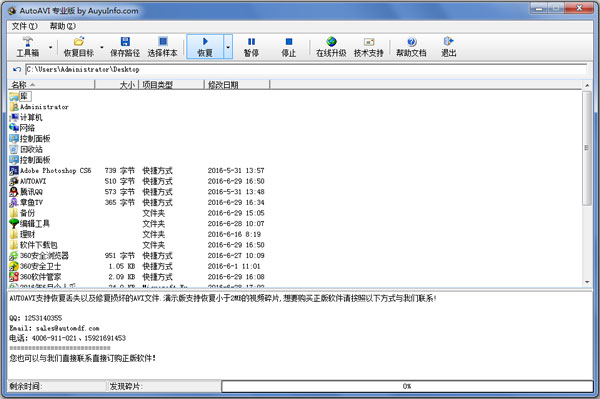The height and width of the screenshot is (399, 600).
Task: Select the 软件下载包 folder
Action: [33, 245]
